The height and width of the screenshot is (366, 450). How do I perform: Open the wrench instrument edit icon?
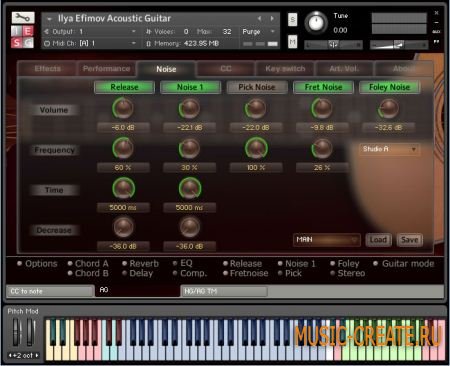(23, 18)
